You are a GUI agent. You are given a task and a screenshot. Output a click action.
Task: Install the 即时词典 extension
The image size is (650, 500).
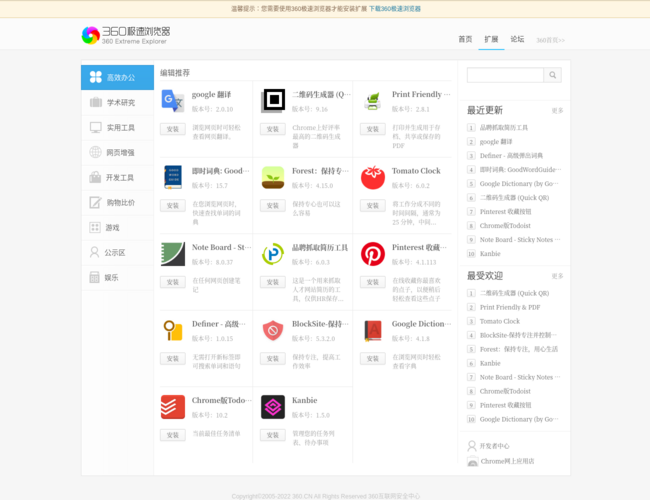coord(172,205)
